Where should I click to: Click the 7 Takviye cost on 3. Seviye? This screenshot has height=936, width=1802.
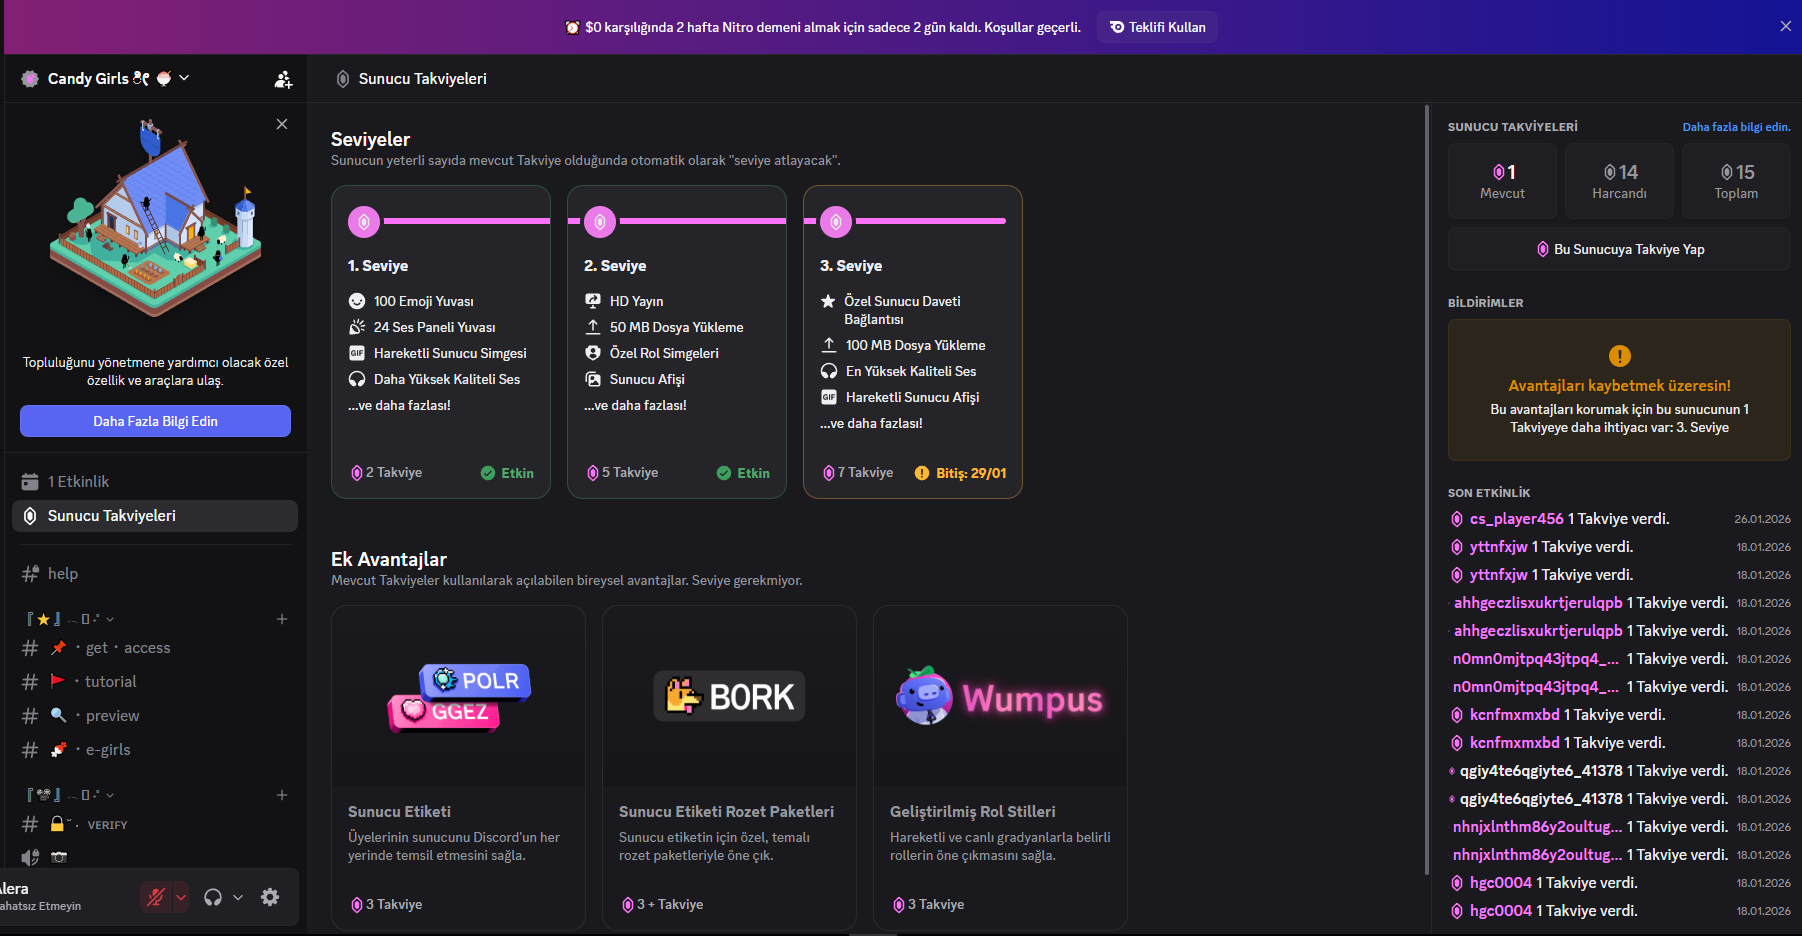858,473
